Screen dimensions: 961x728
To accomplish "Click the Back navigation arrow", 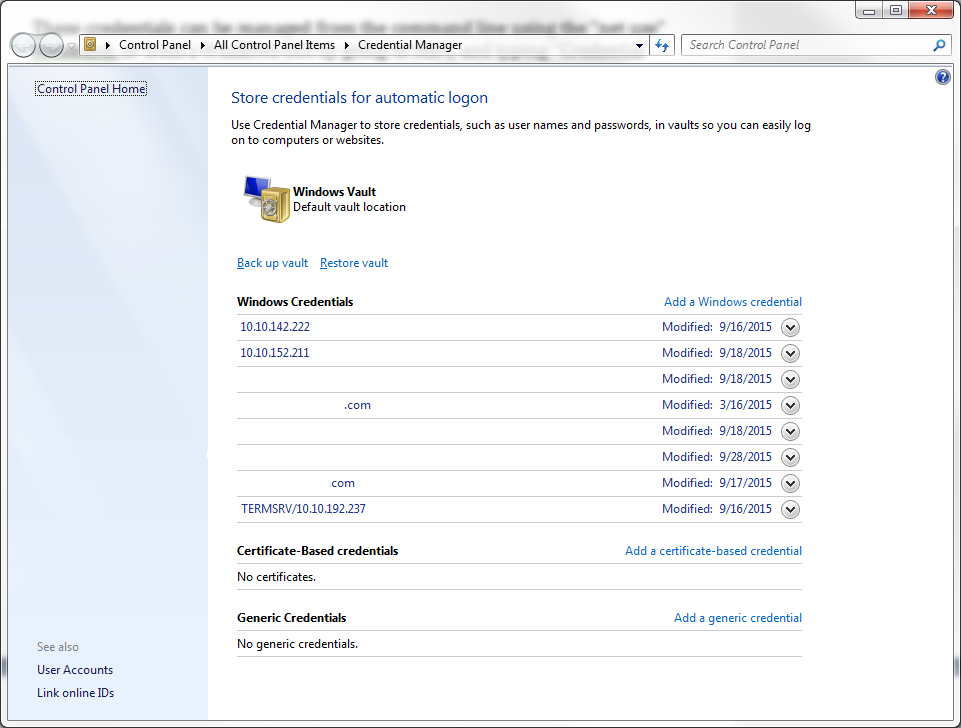I will 22,44.
